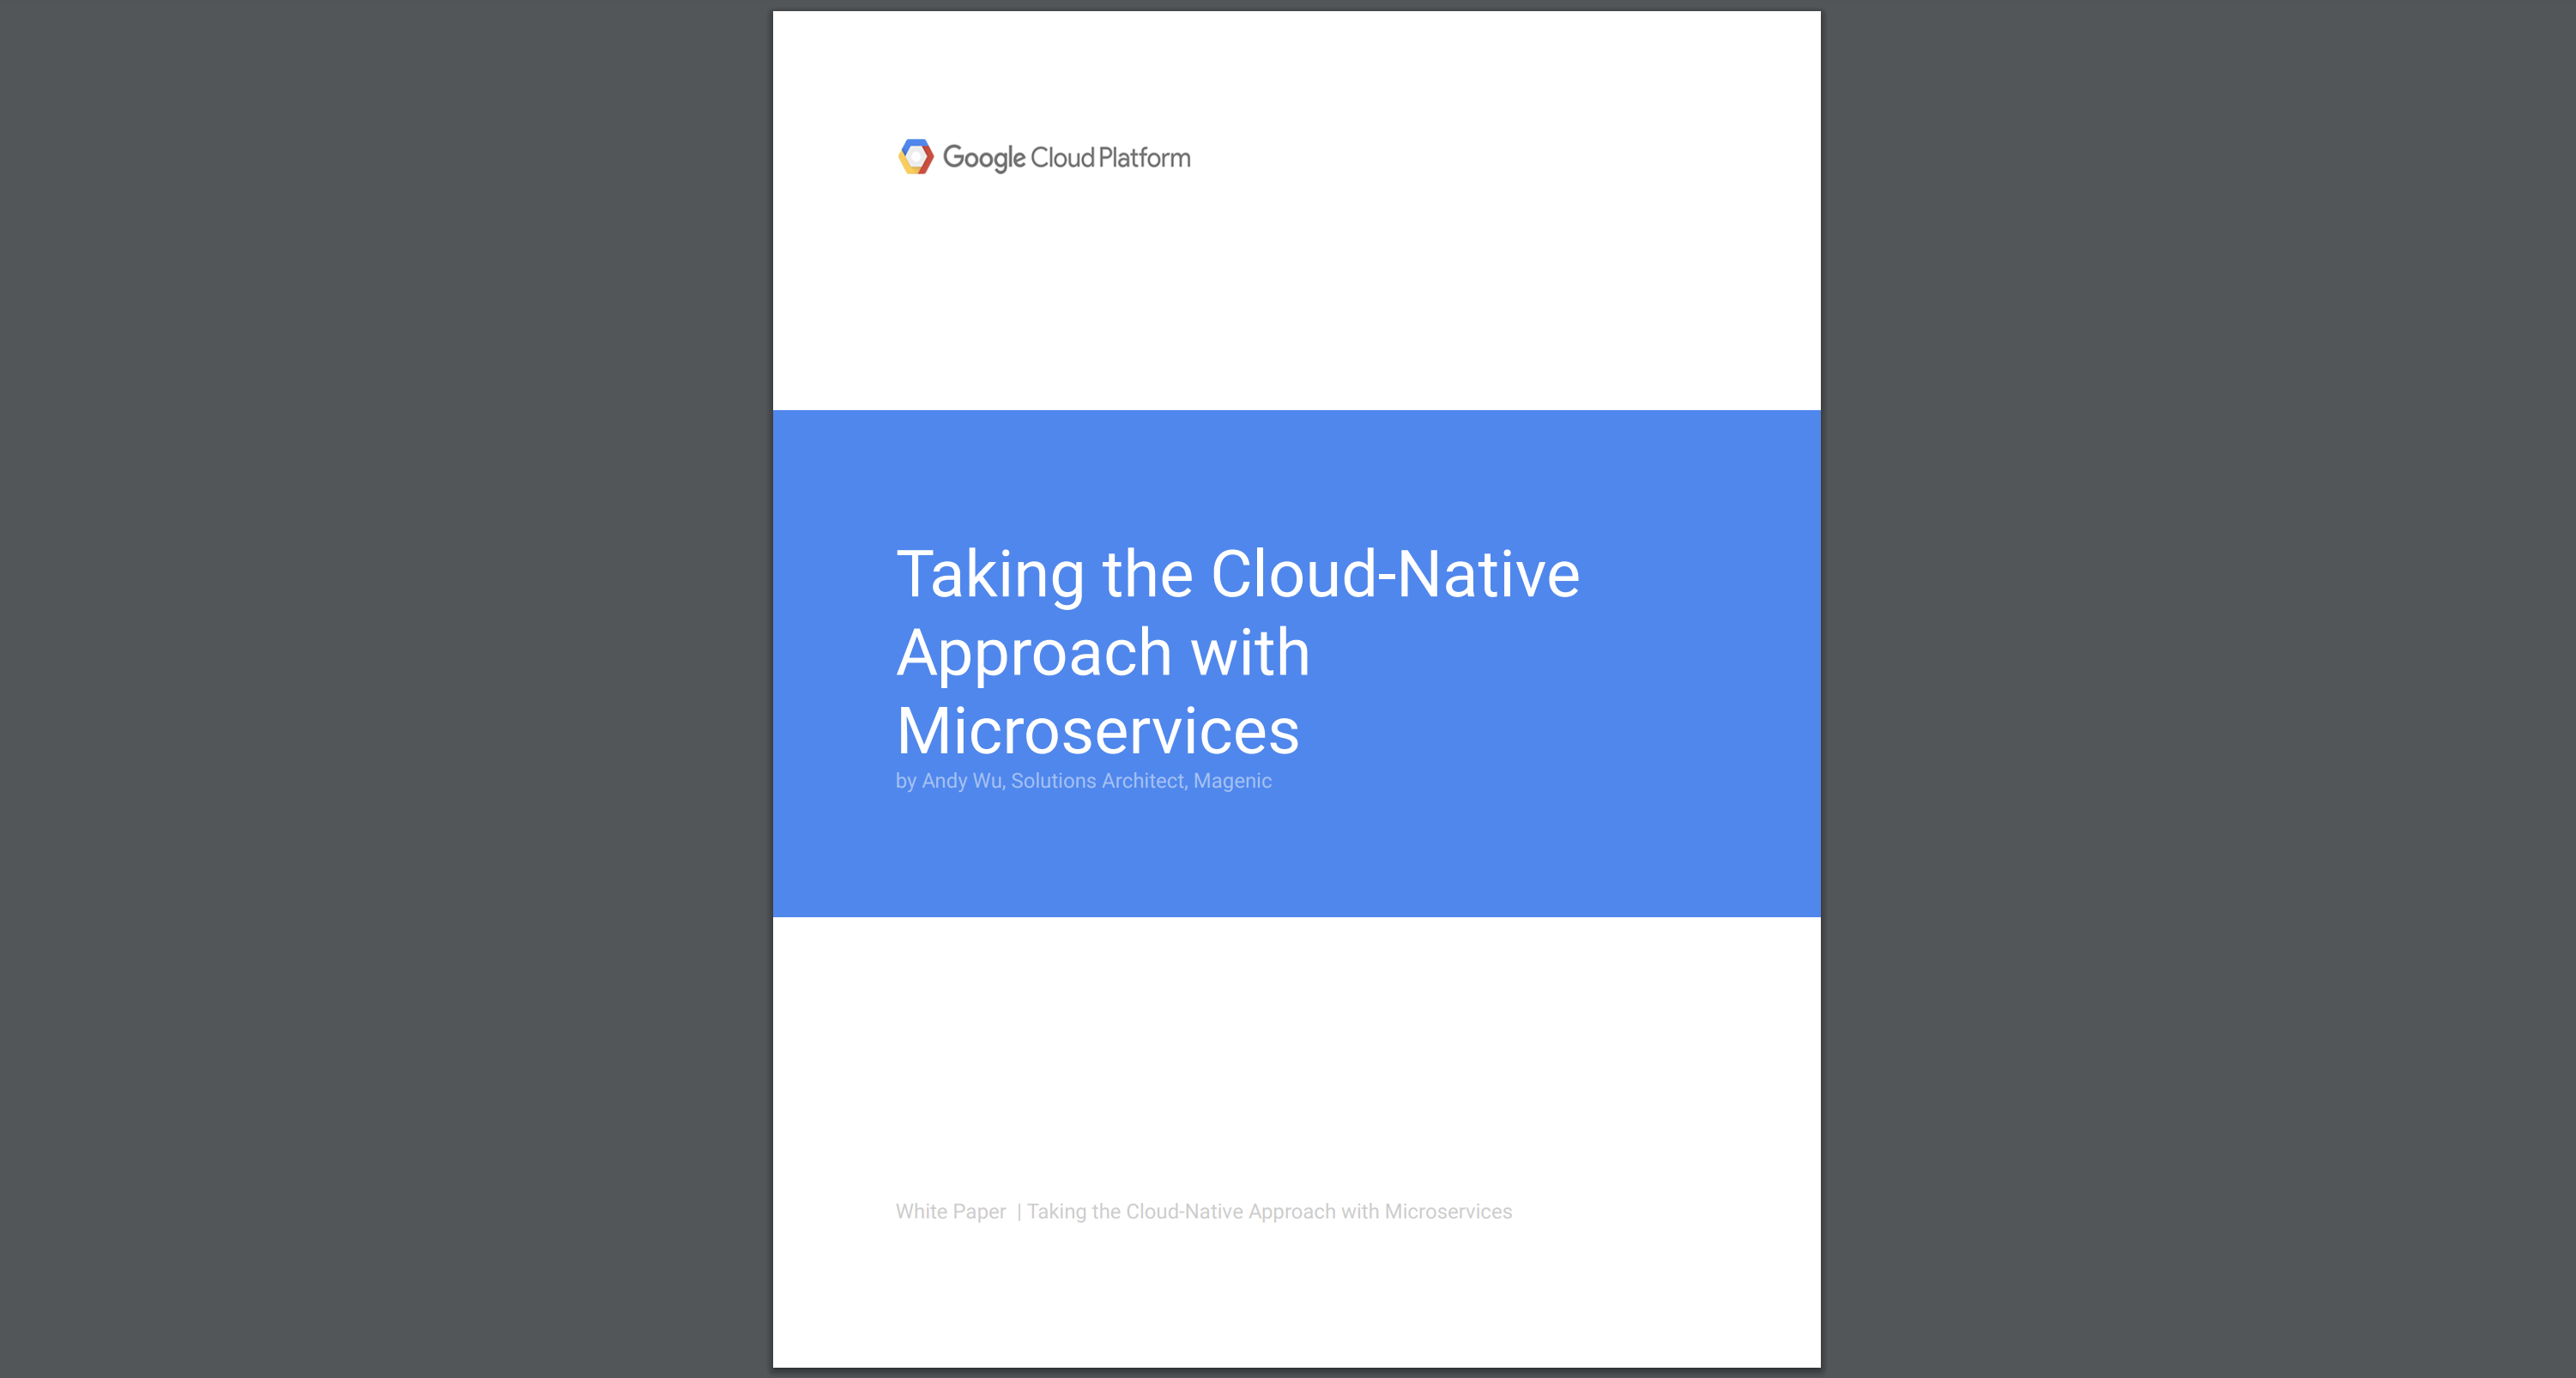This screenshot has height=1378, width=2576.
Task: Click the Google Cloud Platform hexagon logo
Action: [x=915, y=157]
